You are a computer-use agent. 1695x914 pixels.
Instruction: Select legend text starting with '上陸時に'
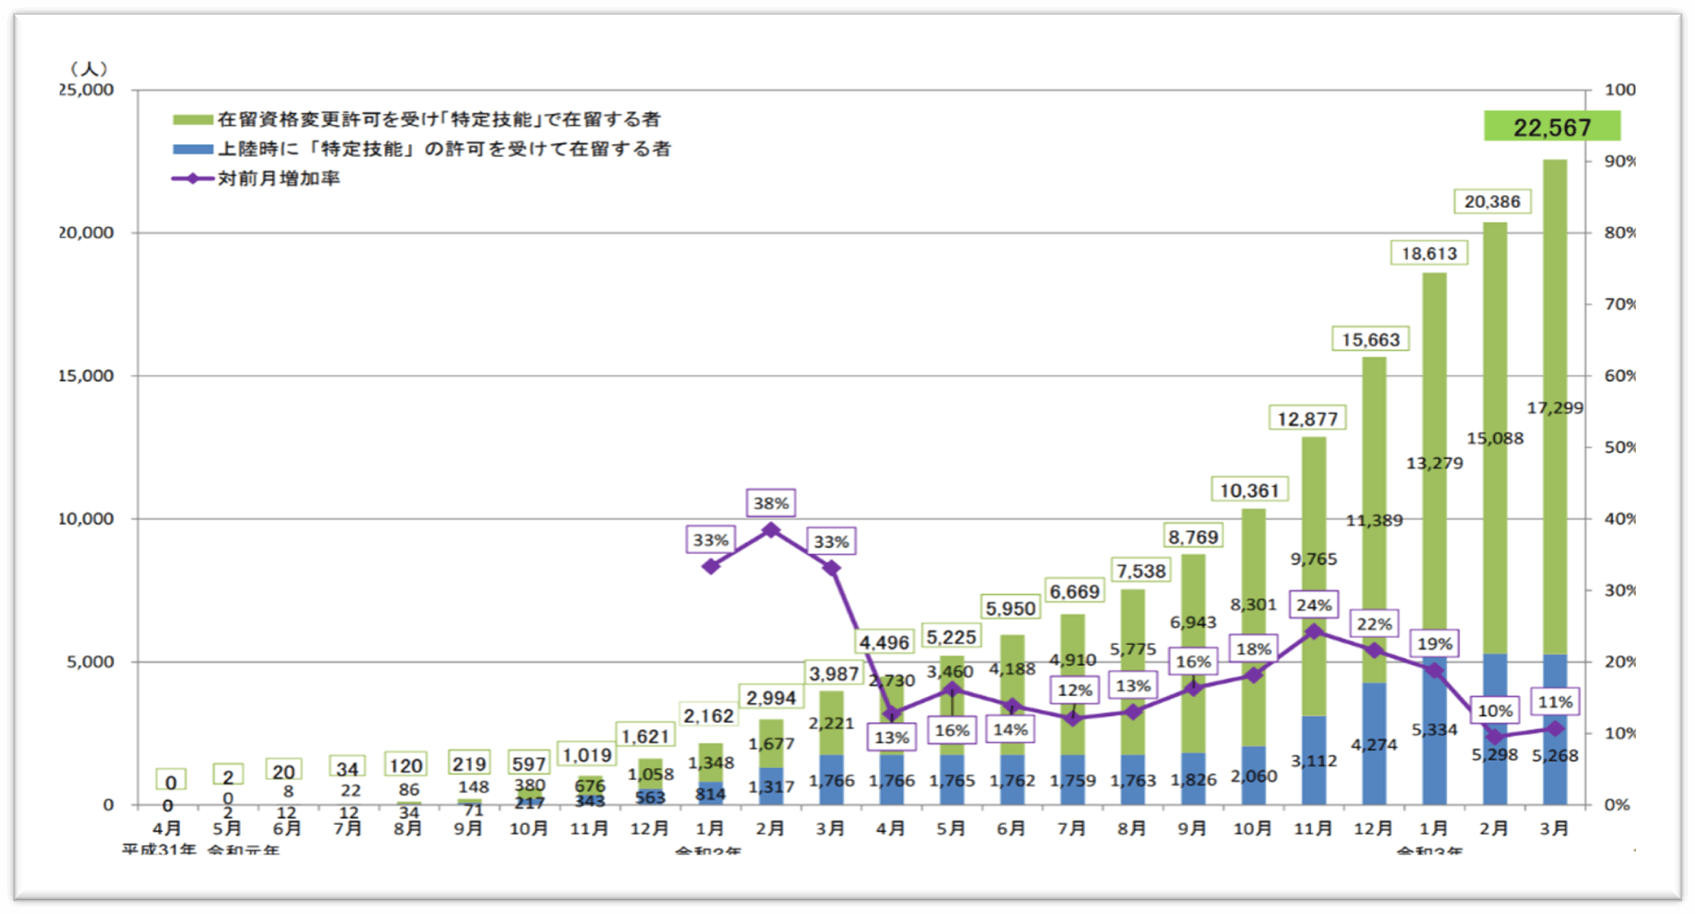point(444,149)
